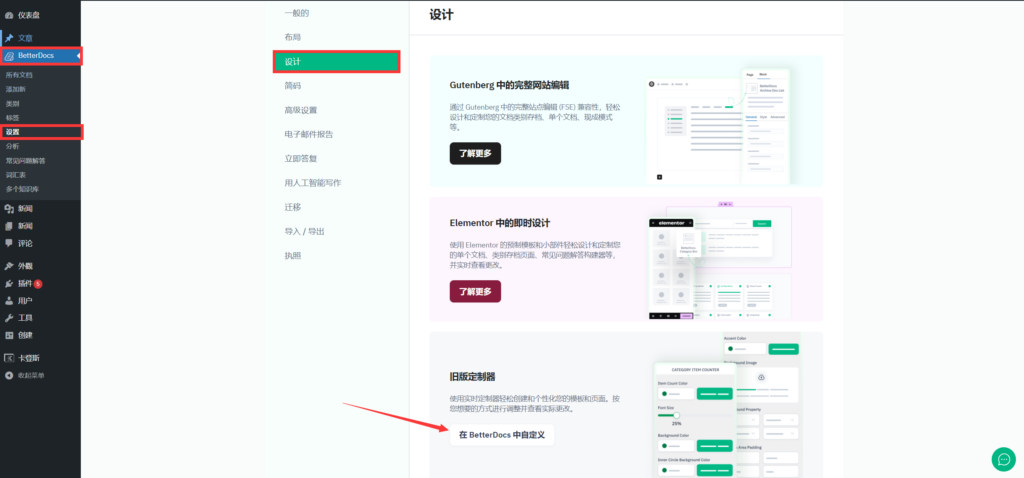
Task: Open 添加新 under BetterDocs
Action: click(x=16, y=89)
